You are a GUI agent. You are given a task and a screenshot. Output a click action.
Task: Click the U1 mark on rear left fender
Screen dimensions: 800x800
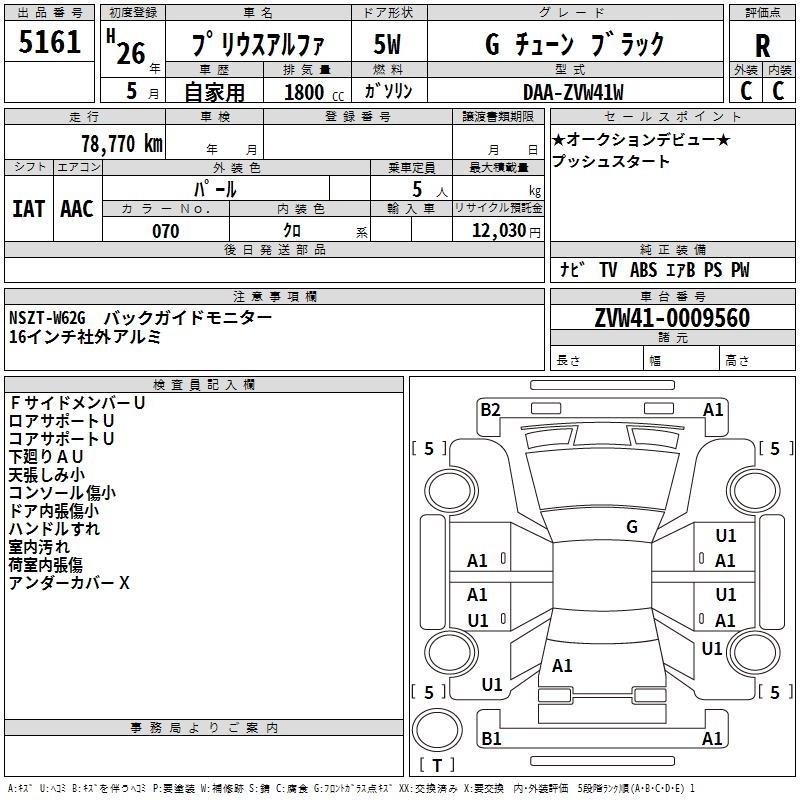(x=492, y=685)
